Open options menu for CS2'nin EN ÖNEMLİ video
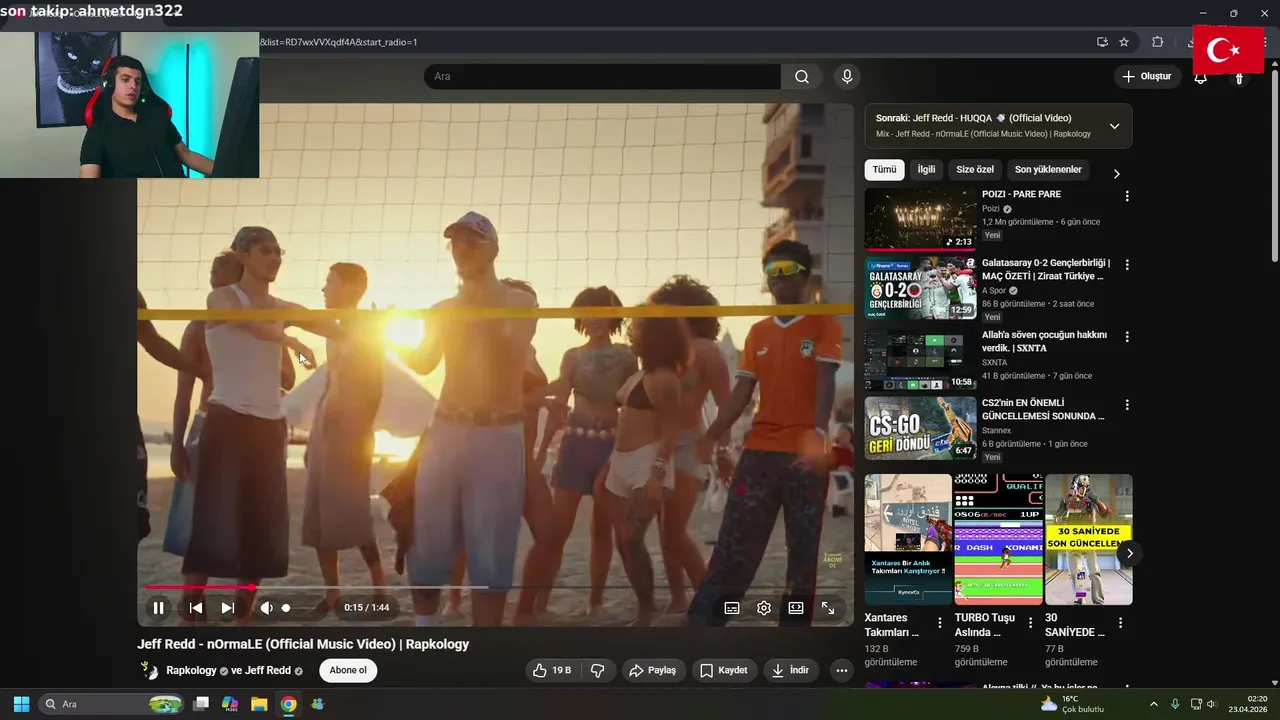1280x720 pixels. tap(1127, 405)
